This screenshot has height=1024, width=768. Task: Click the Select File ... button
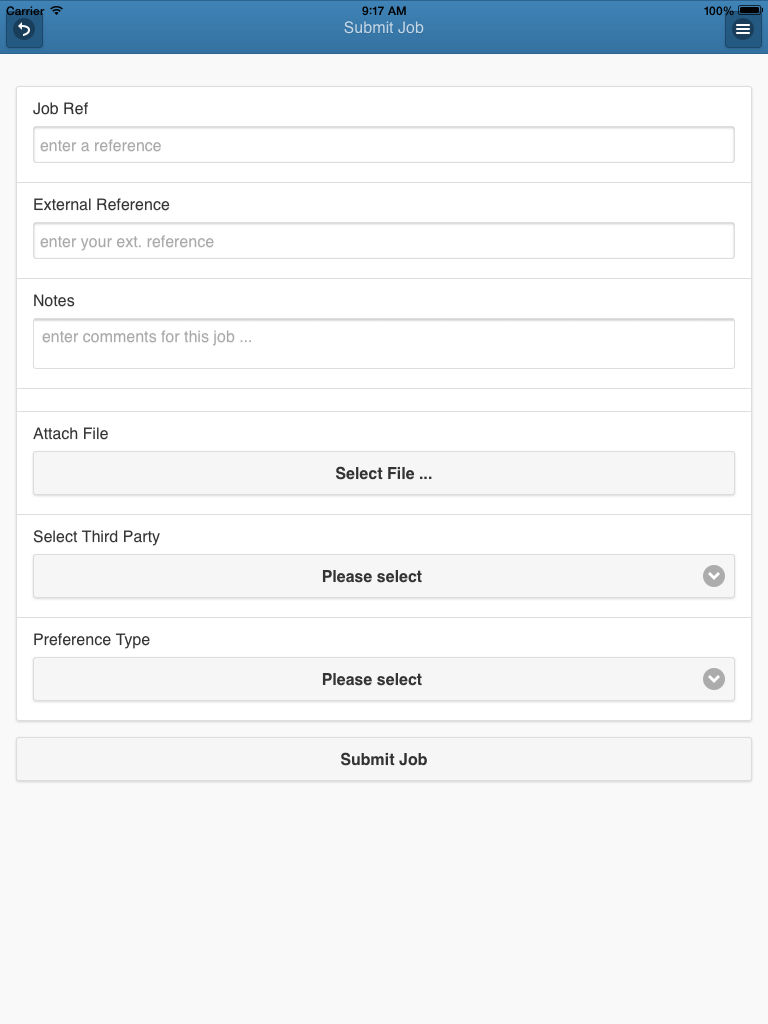coord(384,473)
